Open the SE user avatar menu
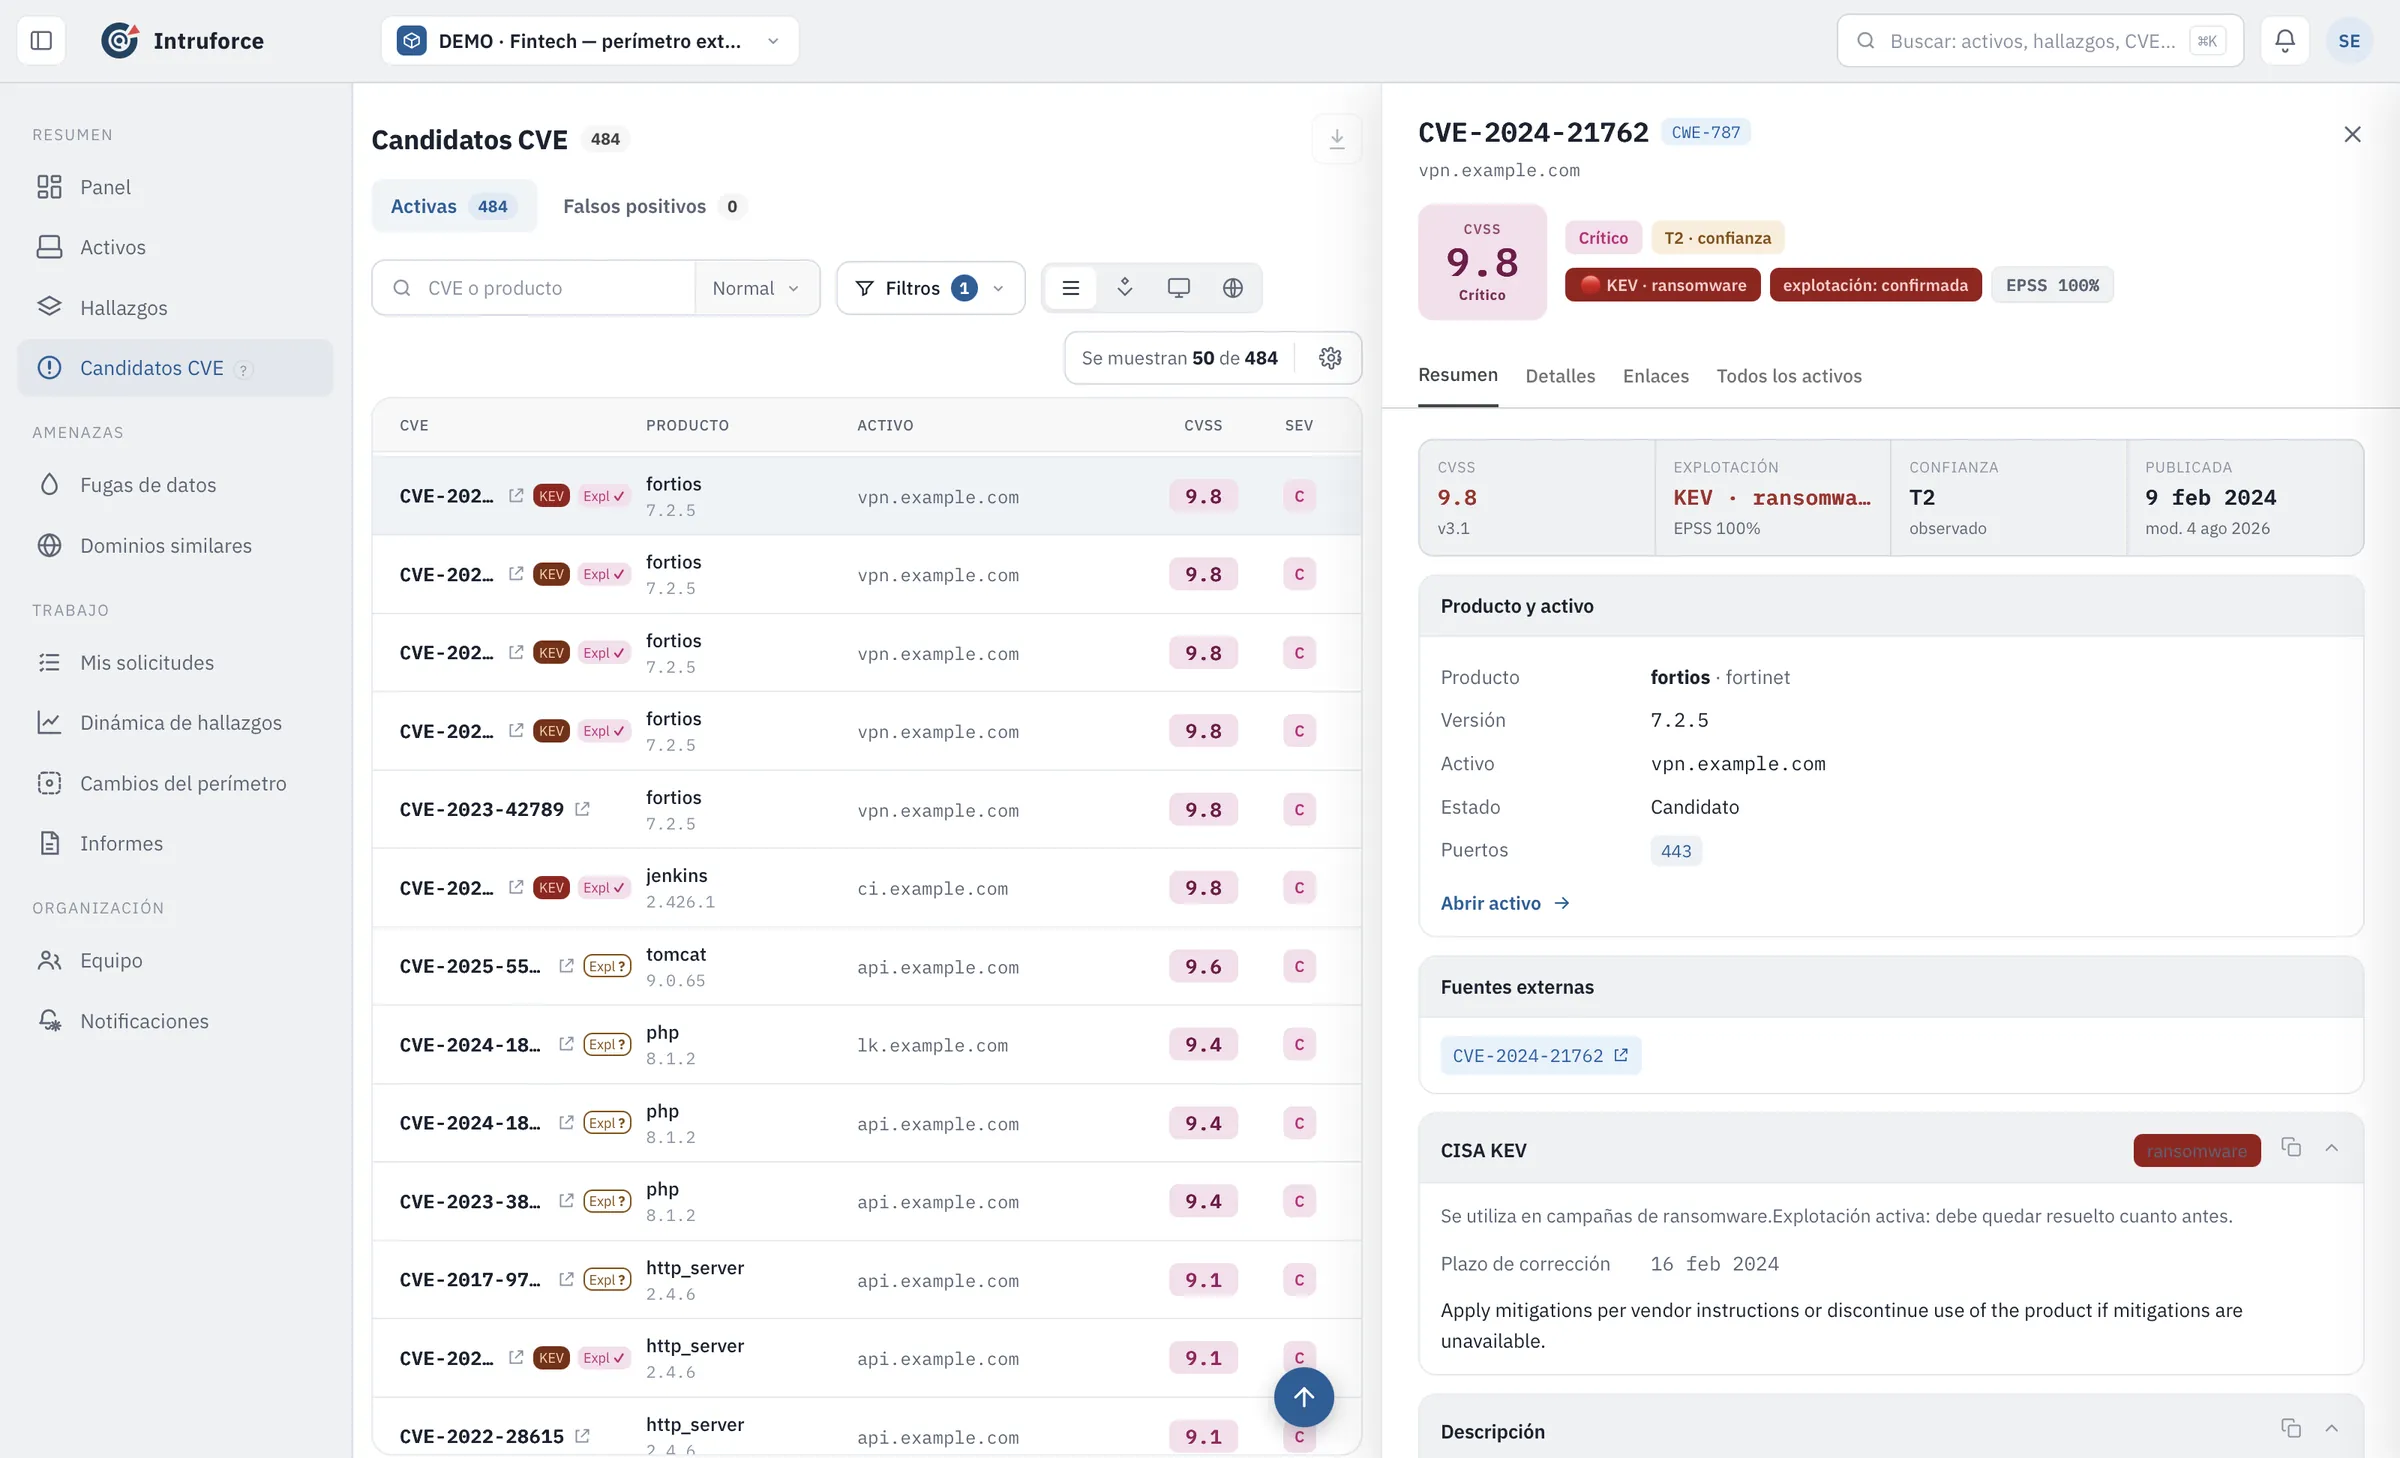The image size is (2400, 1458). tap(2349, 41)
